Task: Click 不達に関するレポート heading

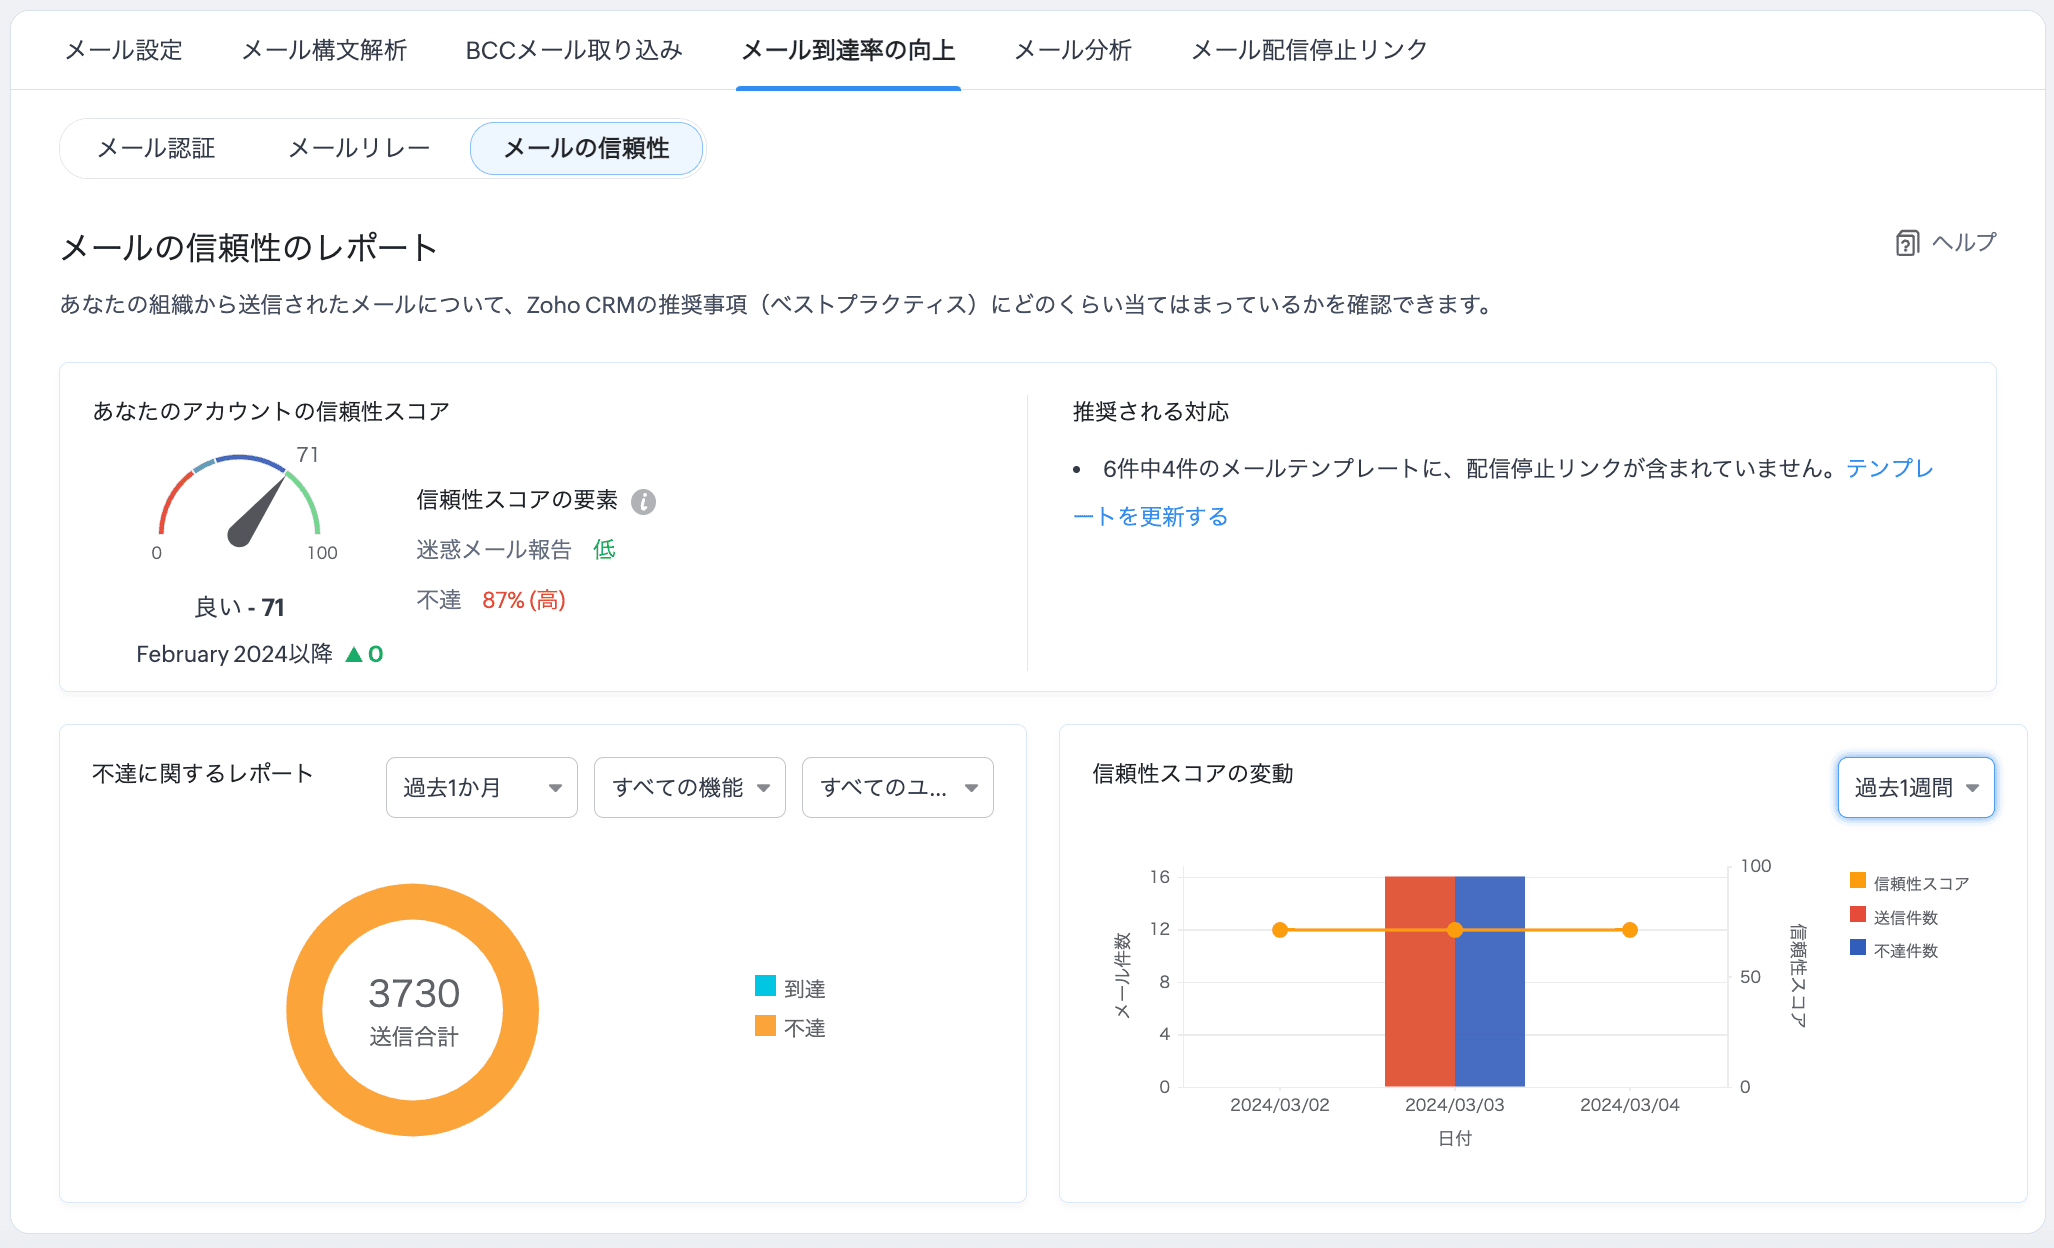Action: (x=203, y=773)
